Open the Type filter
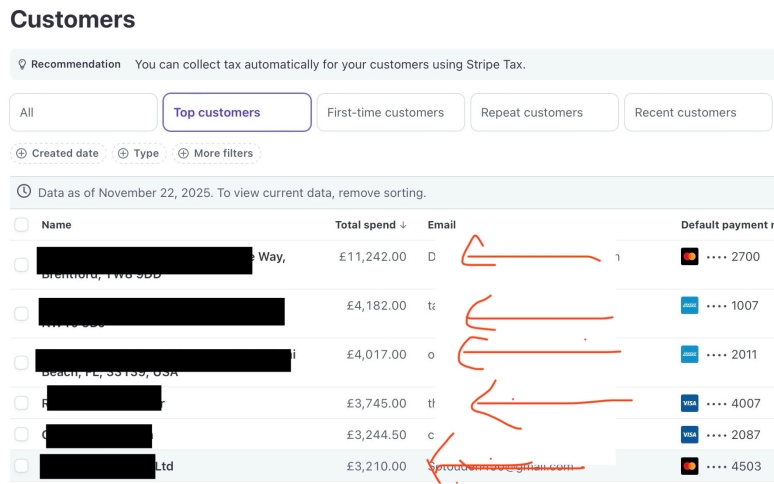Viewport: 774px width, 484px height. pos(137,153)
